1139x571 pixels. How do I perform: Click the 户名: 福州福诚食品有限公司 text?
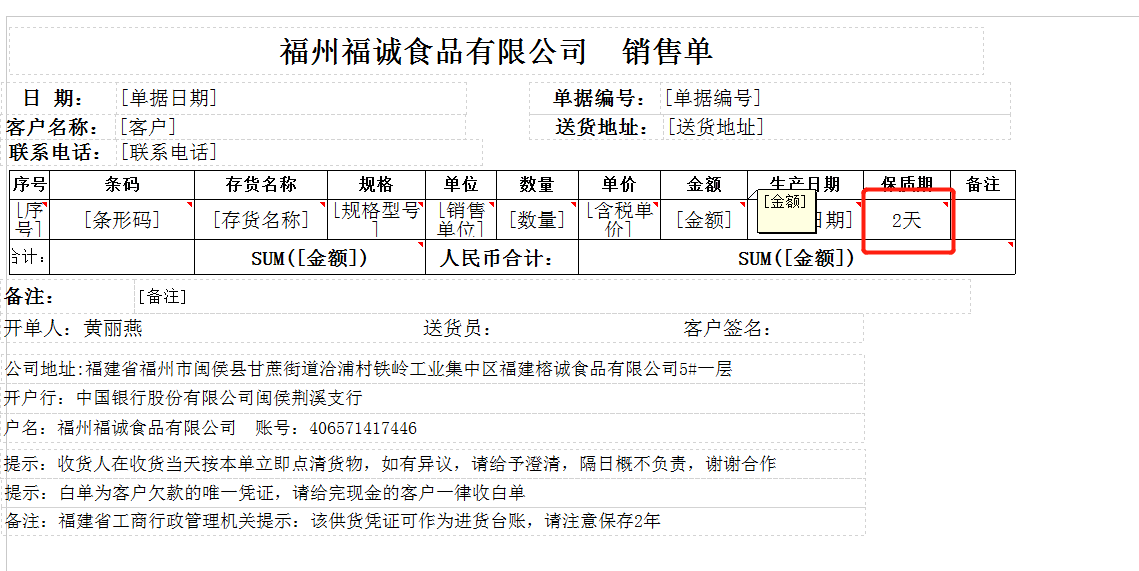pos(120,428)
